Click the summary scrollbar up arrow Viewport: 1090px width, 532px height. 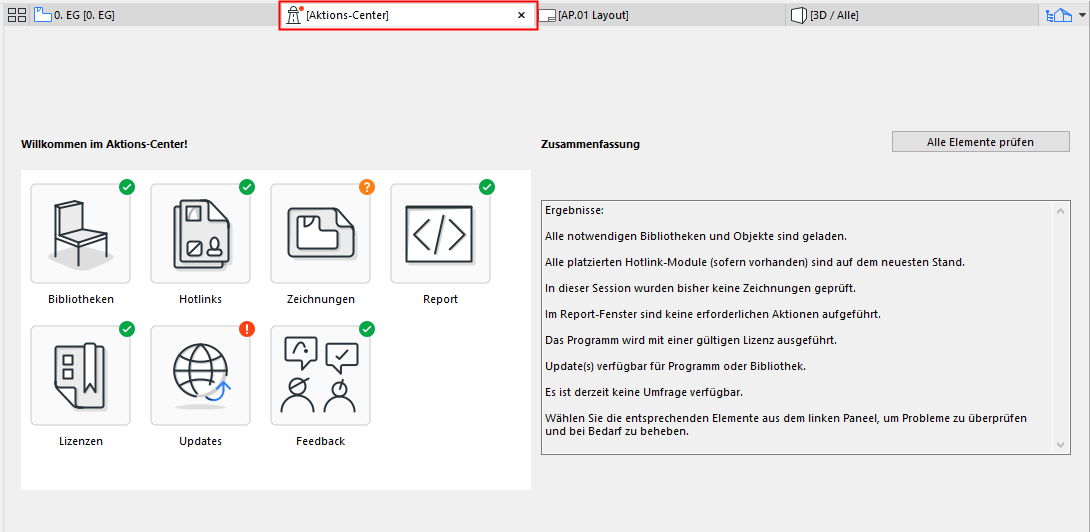(1059, 211)
